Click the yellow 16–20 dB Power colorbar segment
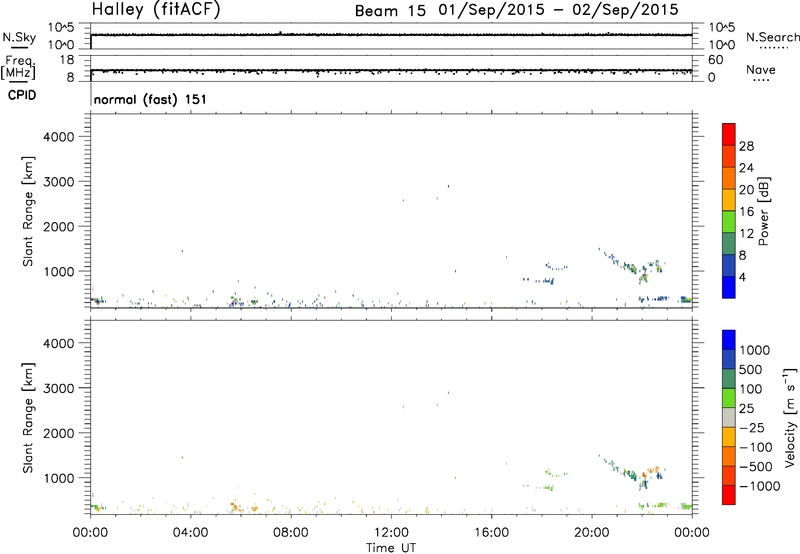The image size is (800, 554). [729, 199]
